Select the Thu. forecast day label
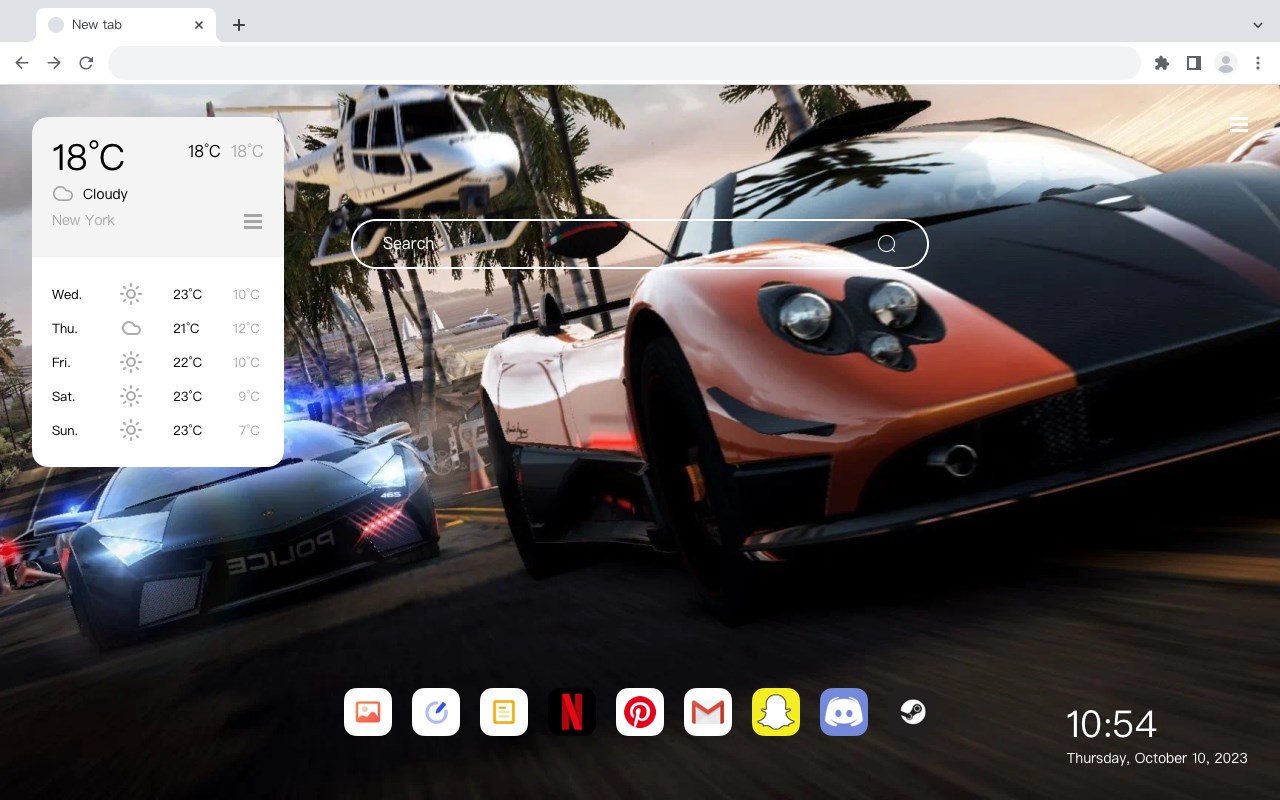The image size is (1280, 800). coord(65,328)
